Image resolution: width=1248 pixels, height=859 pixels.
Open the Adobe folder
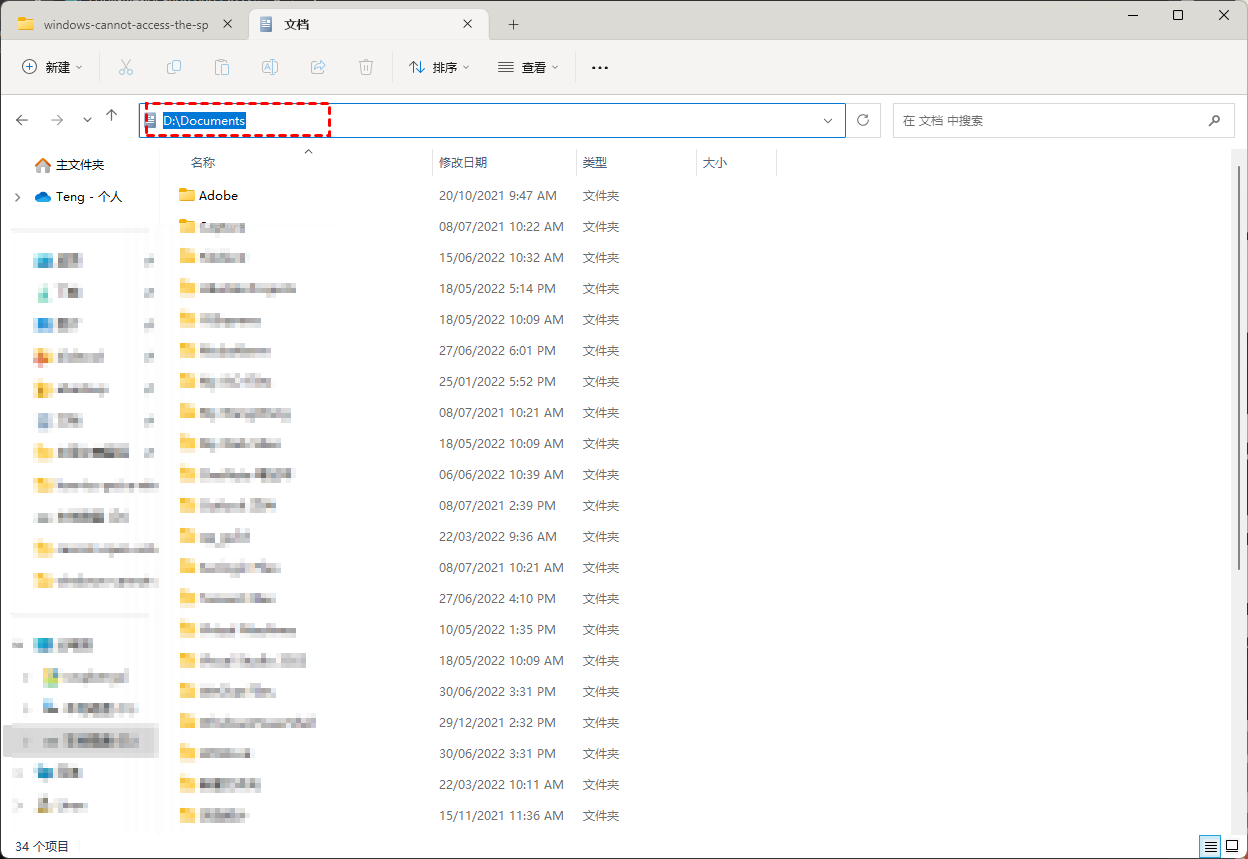click(218, 195)
